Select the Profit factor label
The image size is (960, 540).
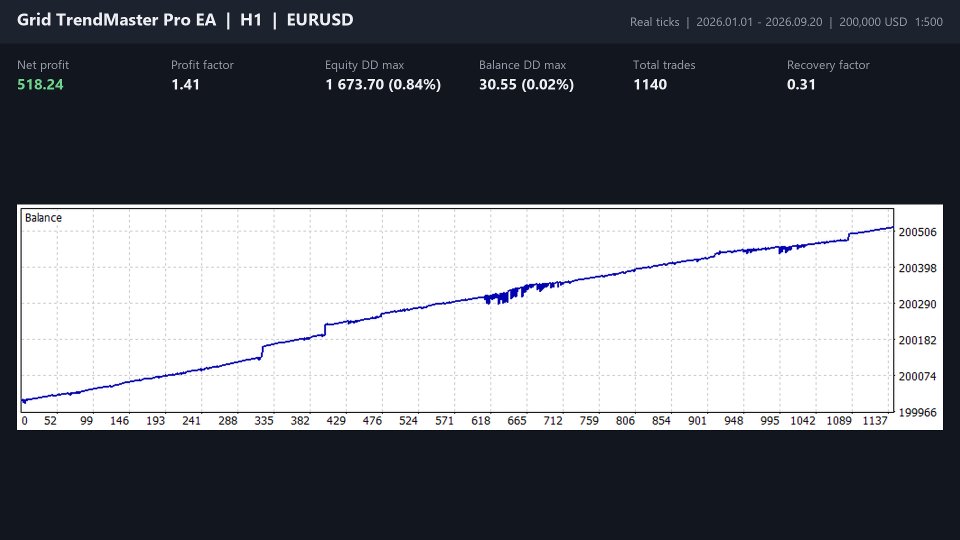pyautogui.click(x=202, y=65)
